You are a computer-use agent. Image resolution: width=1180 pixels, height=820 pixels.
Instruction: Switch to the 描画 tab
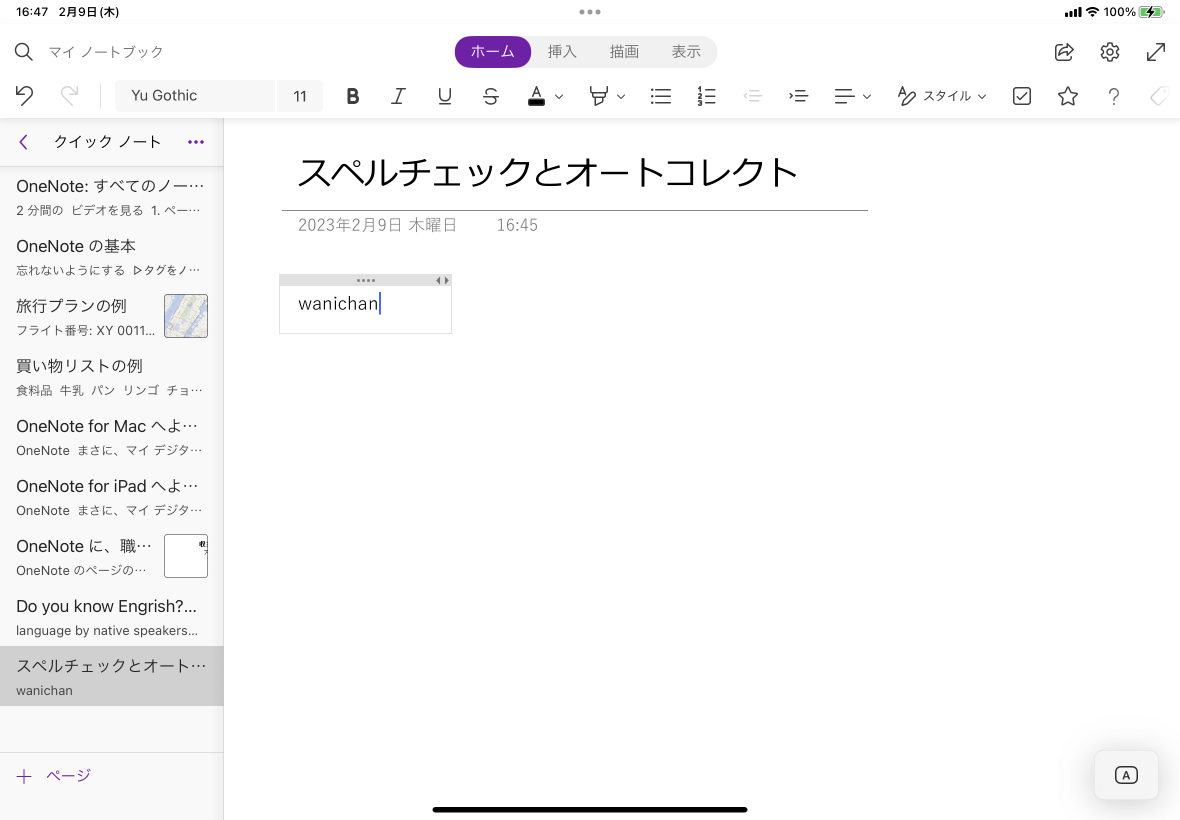(x=624, y=52)
